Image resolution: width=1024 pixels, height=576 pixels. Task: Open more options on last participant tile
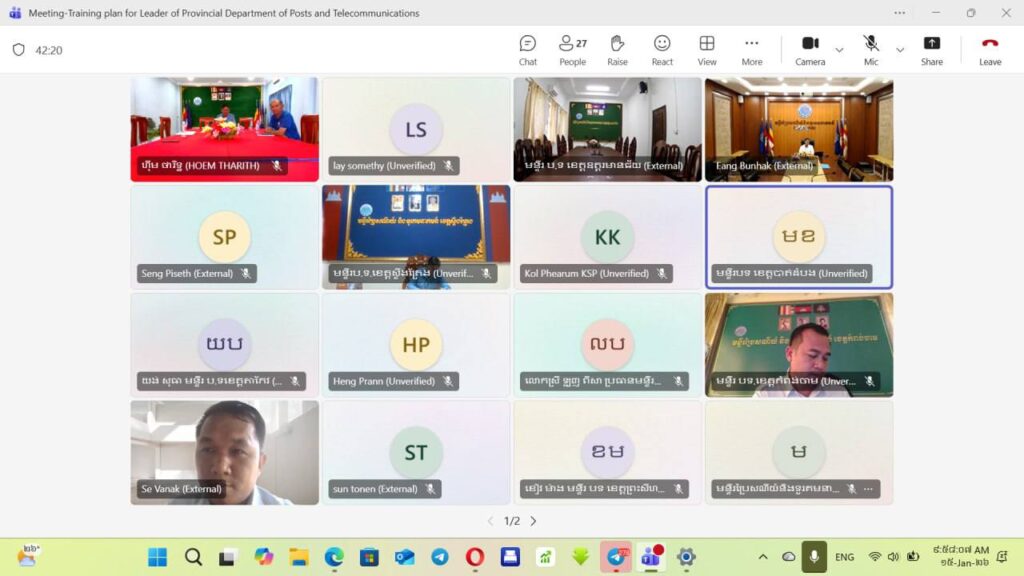tap(867, 489)
